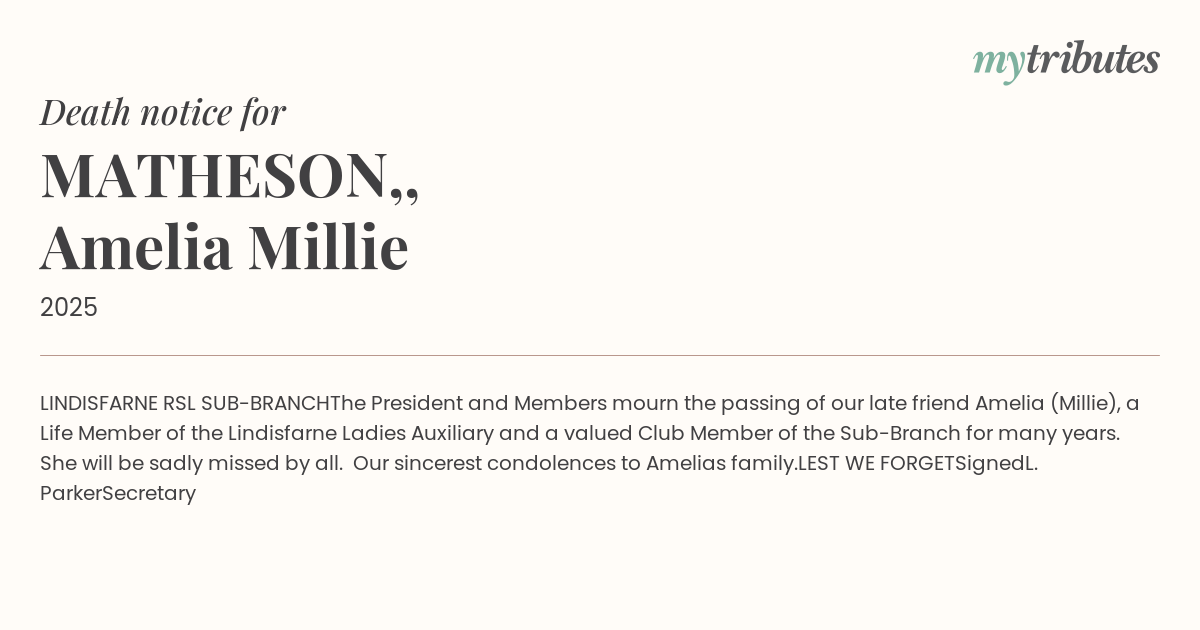Select the surname "MATHESON,," title
Image resolution: width=1200 pixels, height=630 pixels.
[229, 176]
